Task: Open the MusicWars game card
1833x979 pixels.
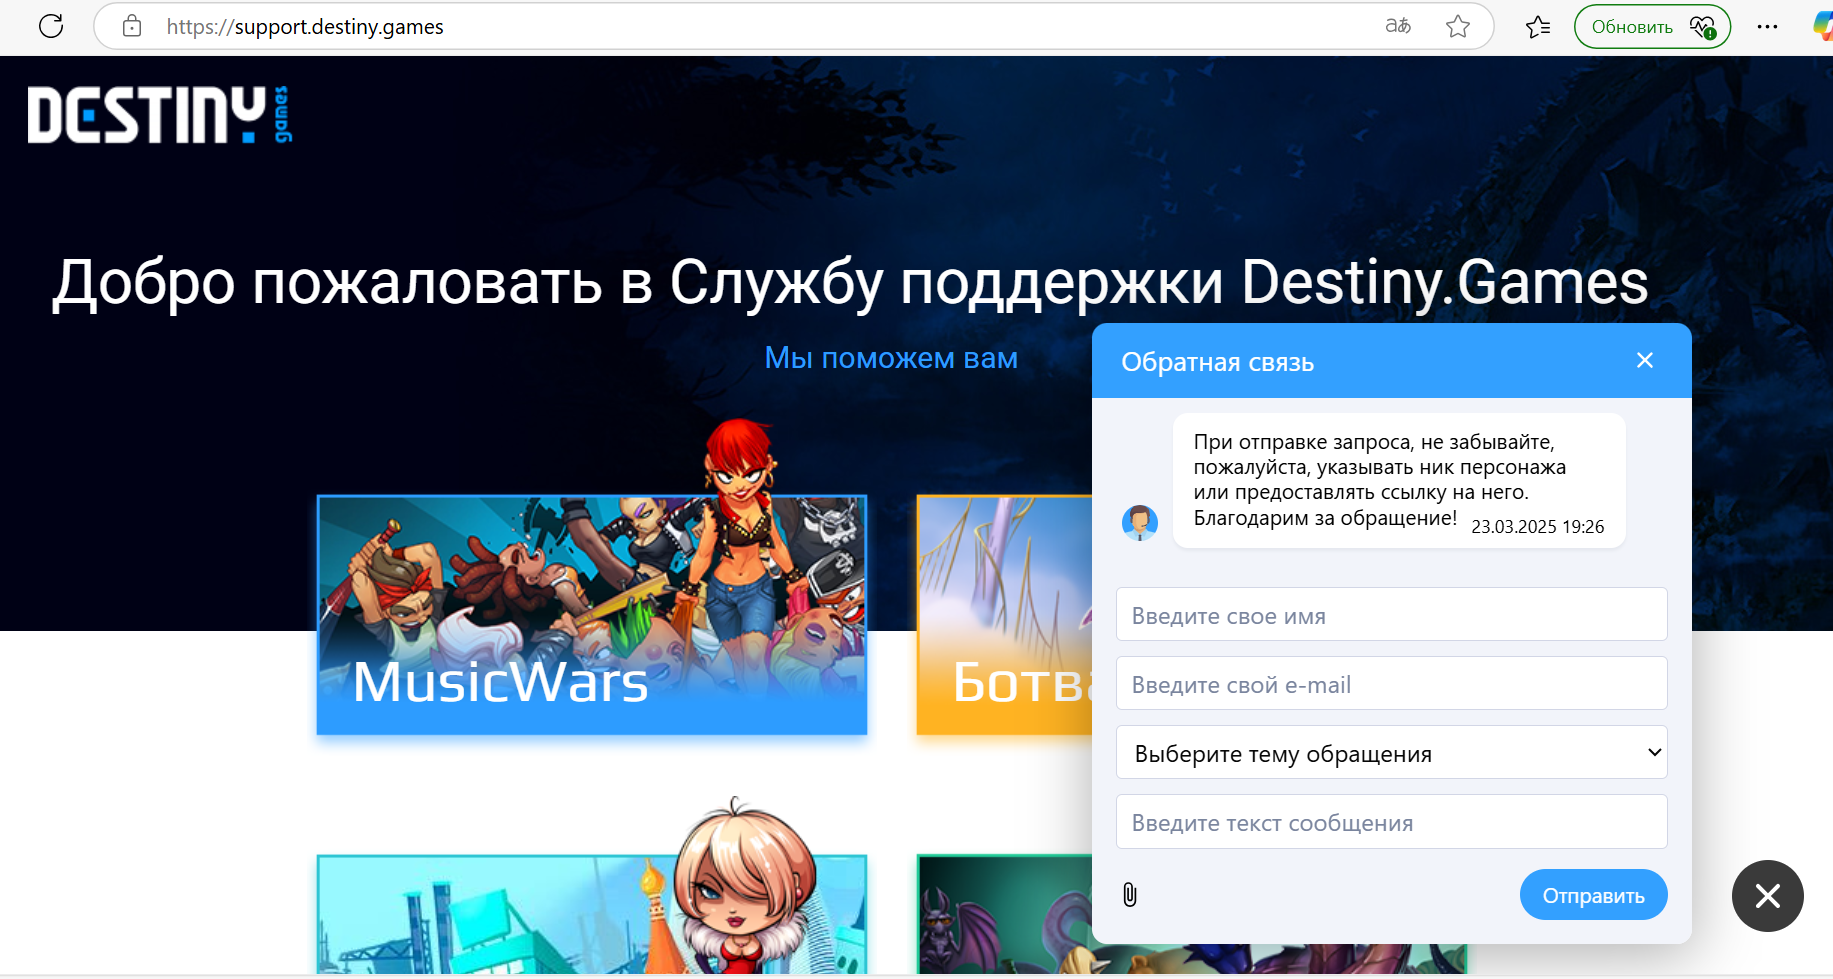Action: [592, 615]
